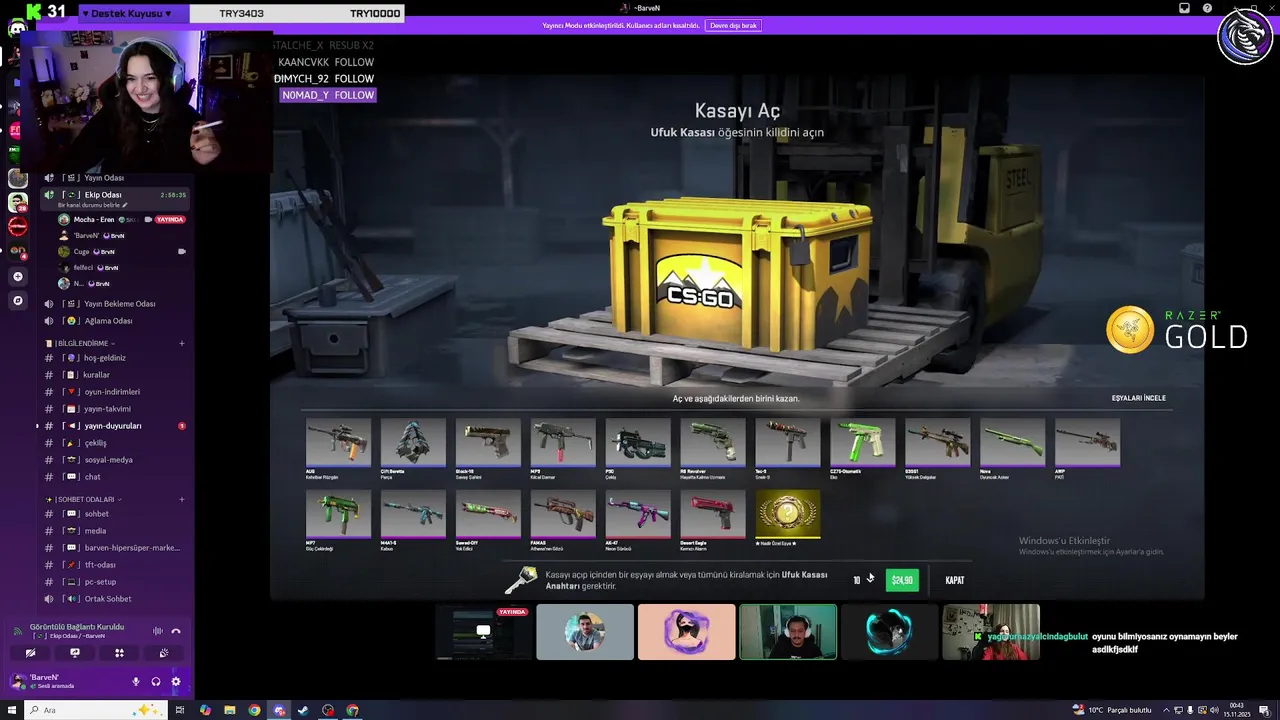Select the P90 skin thumbnail
The height and width of the screenshot is (720, 1280).
click(638, 443)
